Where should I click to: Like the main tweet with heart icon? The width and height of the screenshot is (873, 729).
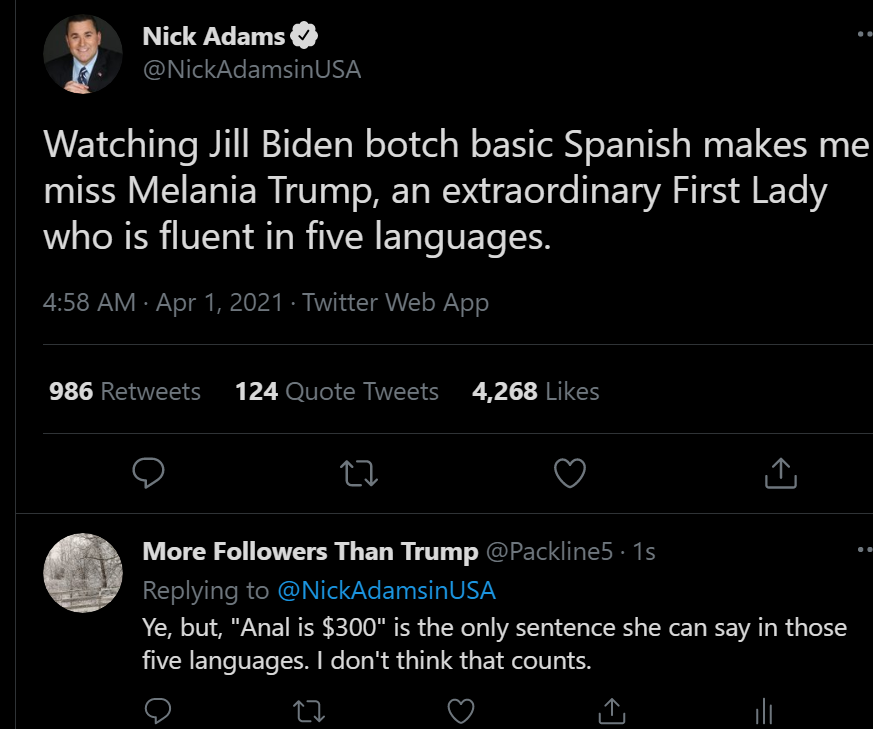(569, 474)
